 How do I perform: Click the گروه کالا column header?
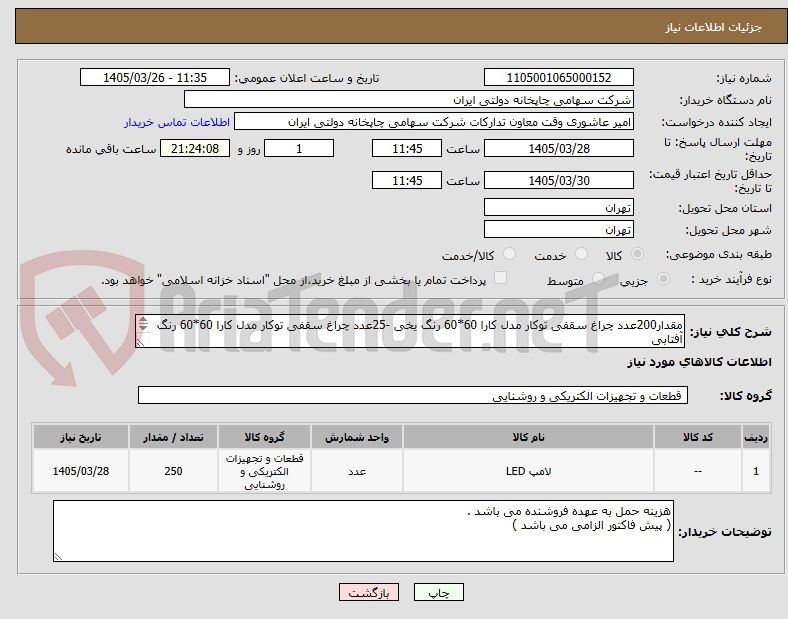264,437
